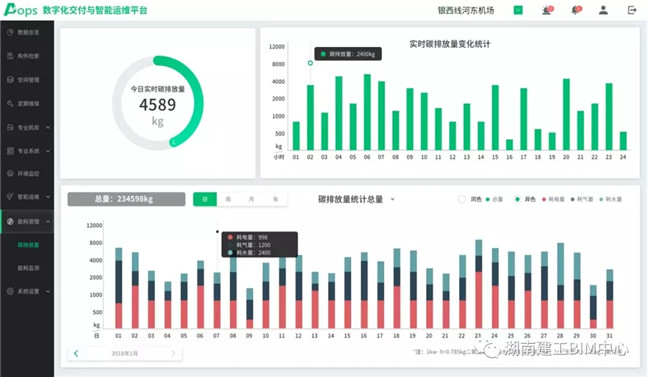The width and height of the screenshot is (650, 377).
Task: Toggle the red 耗电量 legend series
Action: [553, 199]
